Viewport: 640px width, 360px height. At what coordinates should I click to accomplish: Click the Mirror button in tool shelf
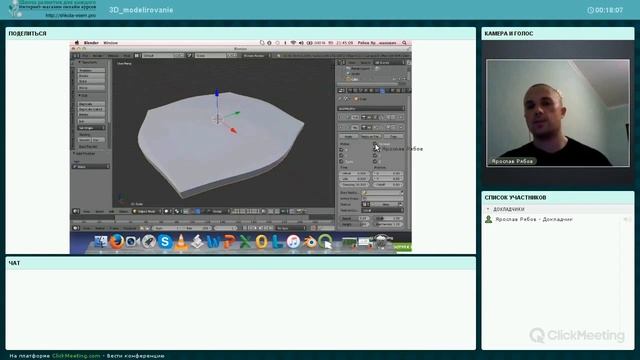tap(91, 88)
